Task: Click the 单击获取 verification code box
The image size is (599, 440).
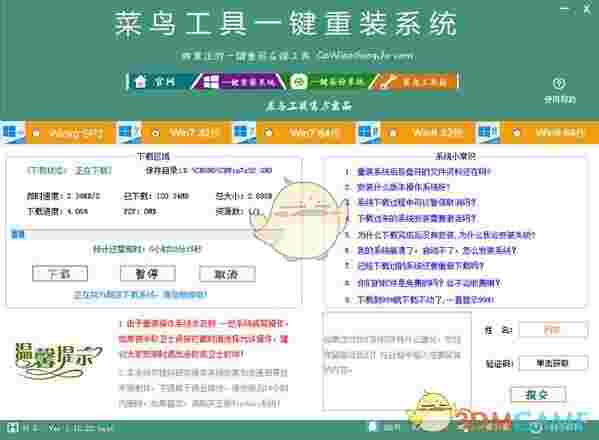Action: coord(553,363)
